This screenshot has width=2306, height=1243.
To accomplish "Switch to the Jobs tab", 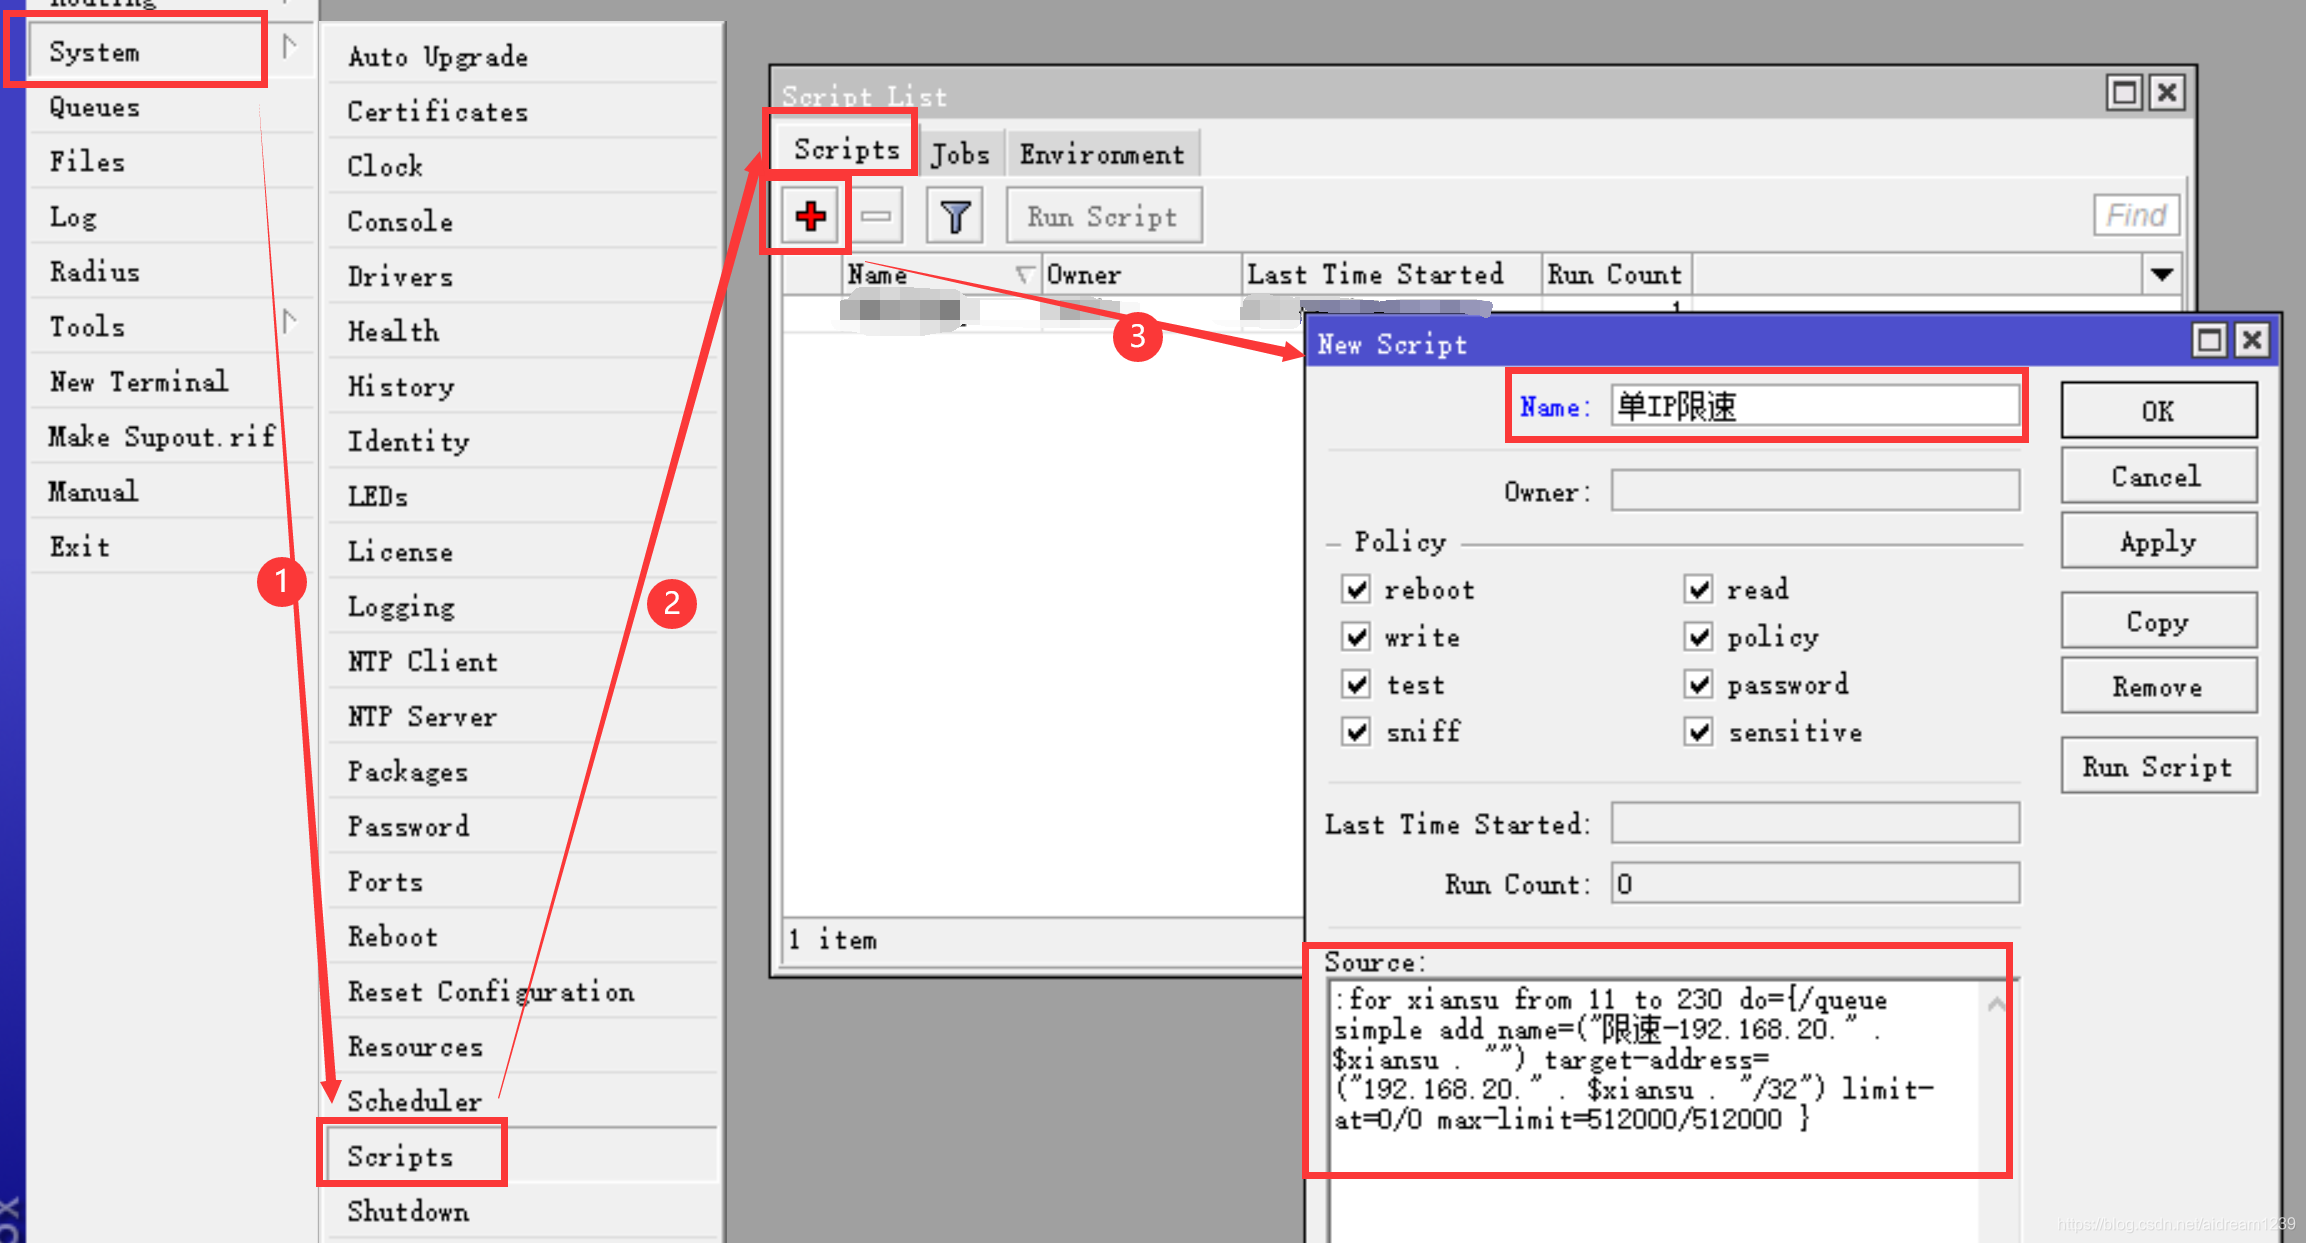I will tap(958, 148).
